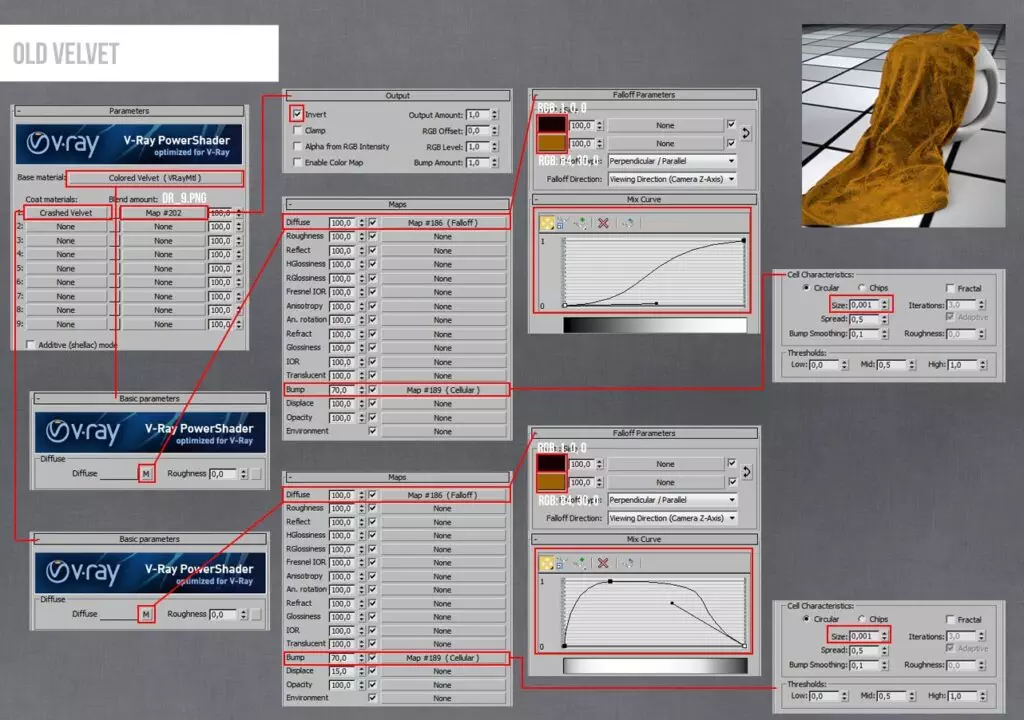Delete the selected point in the upper Mix Curve

(x=603, y=223)
